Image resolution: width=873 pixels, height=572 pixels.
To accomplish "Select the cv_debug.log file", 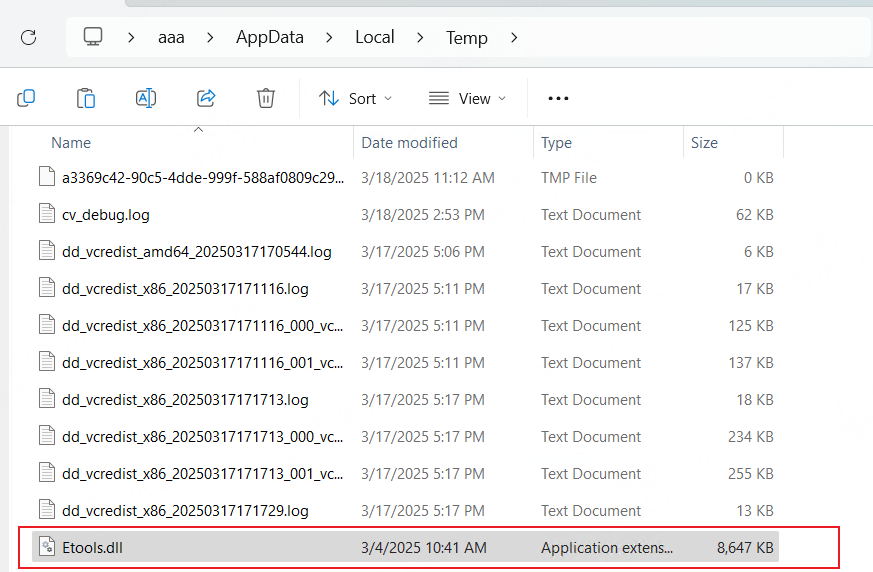I will (x=106, y=215).
